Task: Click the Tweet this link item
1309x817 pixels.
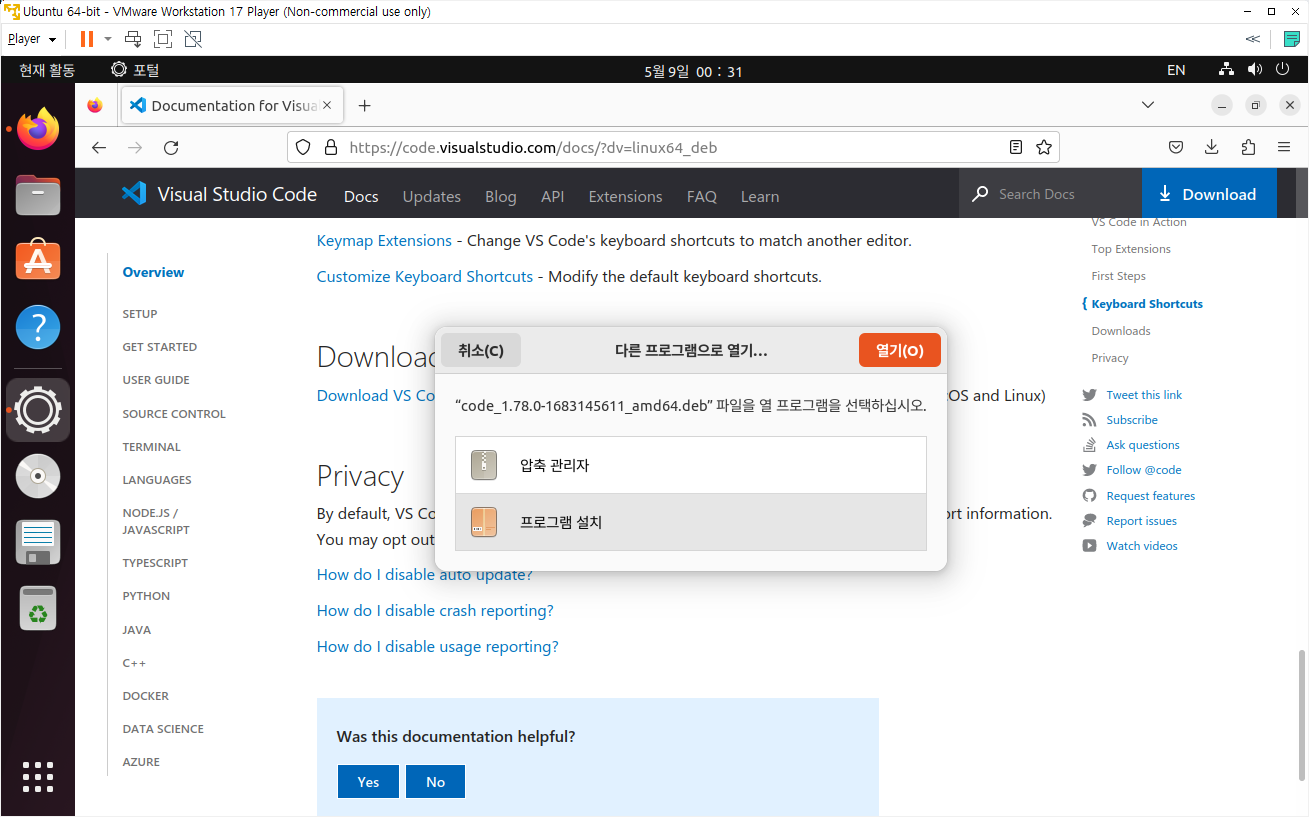Action: 1144,395
